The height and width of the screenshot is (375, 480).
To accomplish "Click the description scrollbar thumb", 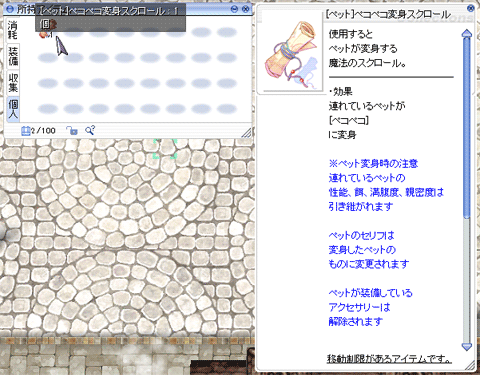I will (x=467, y=128).
